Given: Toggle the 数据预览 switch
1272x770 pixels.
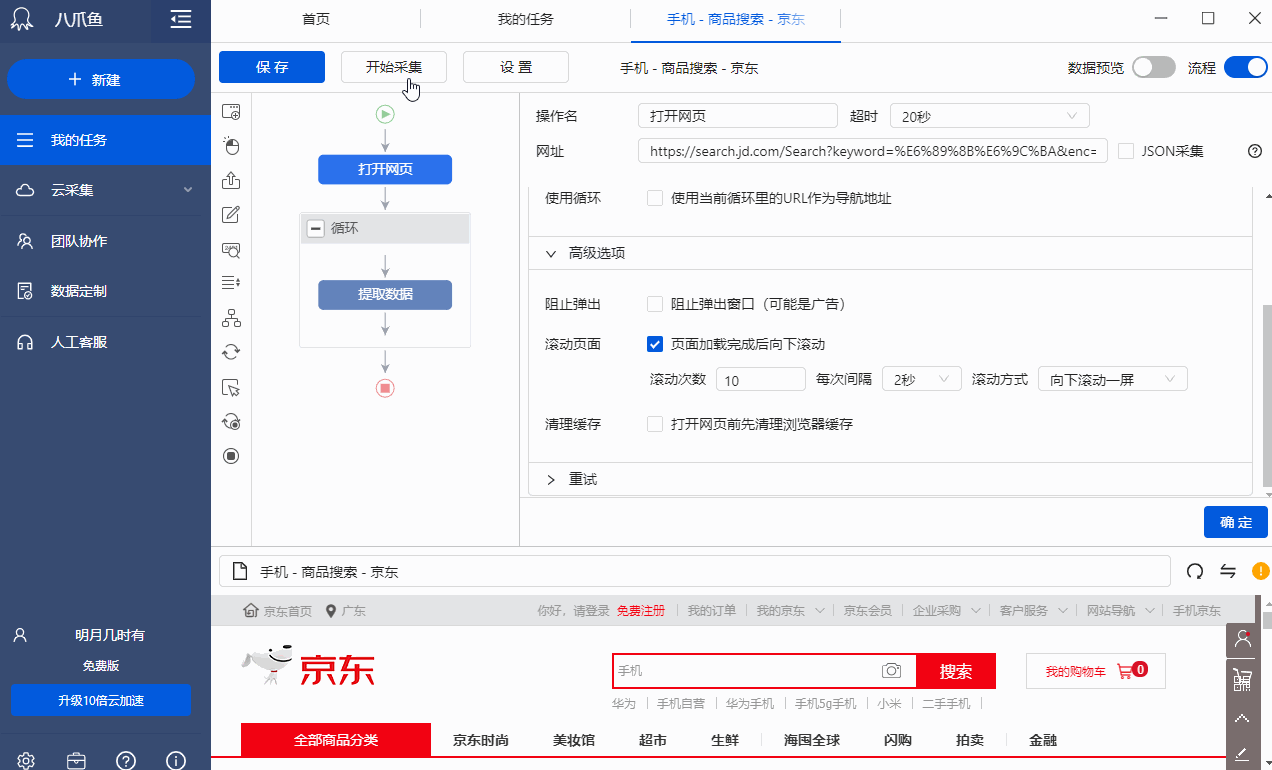Looking at the screenshot, I should (x=1153, y=68).
